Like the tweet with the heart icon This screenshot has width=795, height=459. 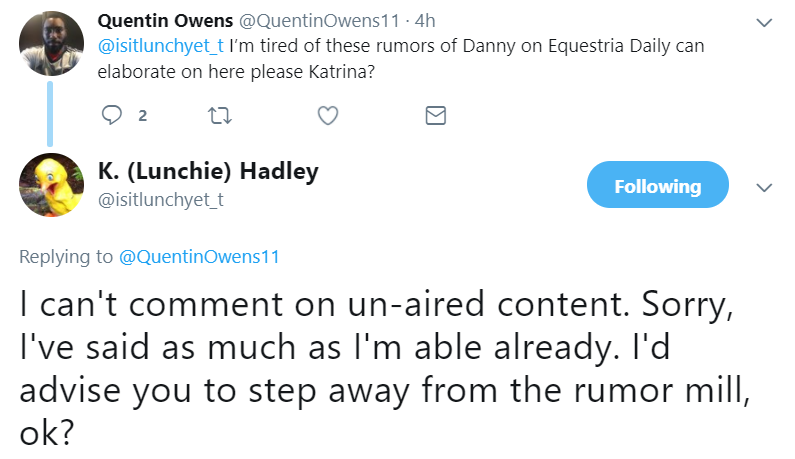click(326, 116)
